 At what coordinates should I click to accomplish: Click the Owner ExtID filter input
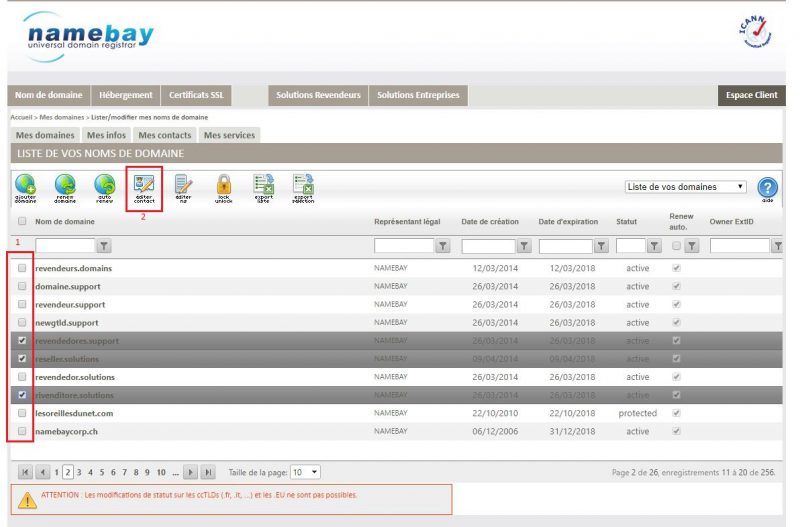[740, 246]
